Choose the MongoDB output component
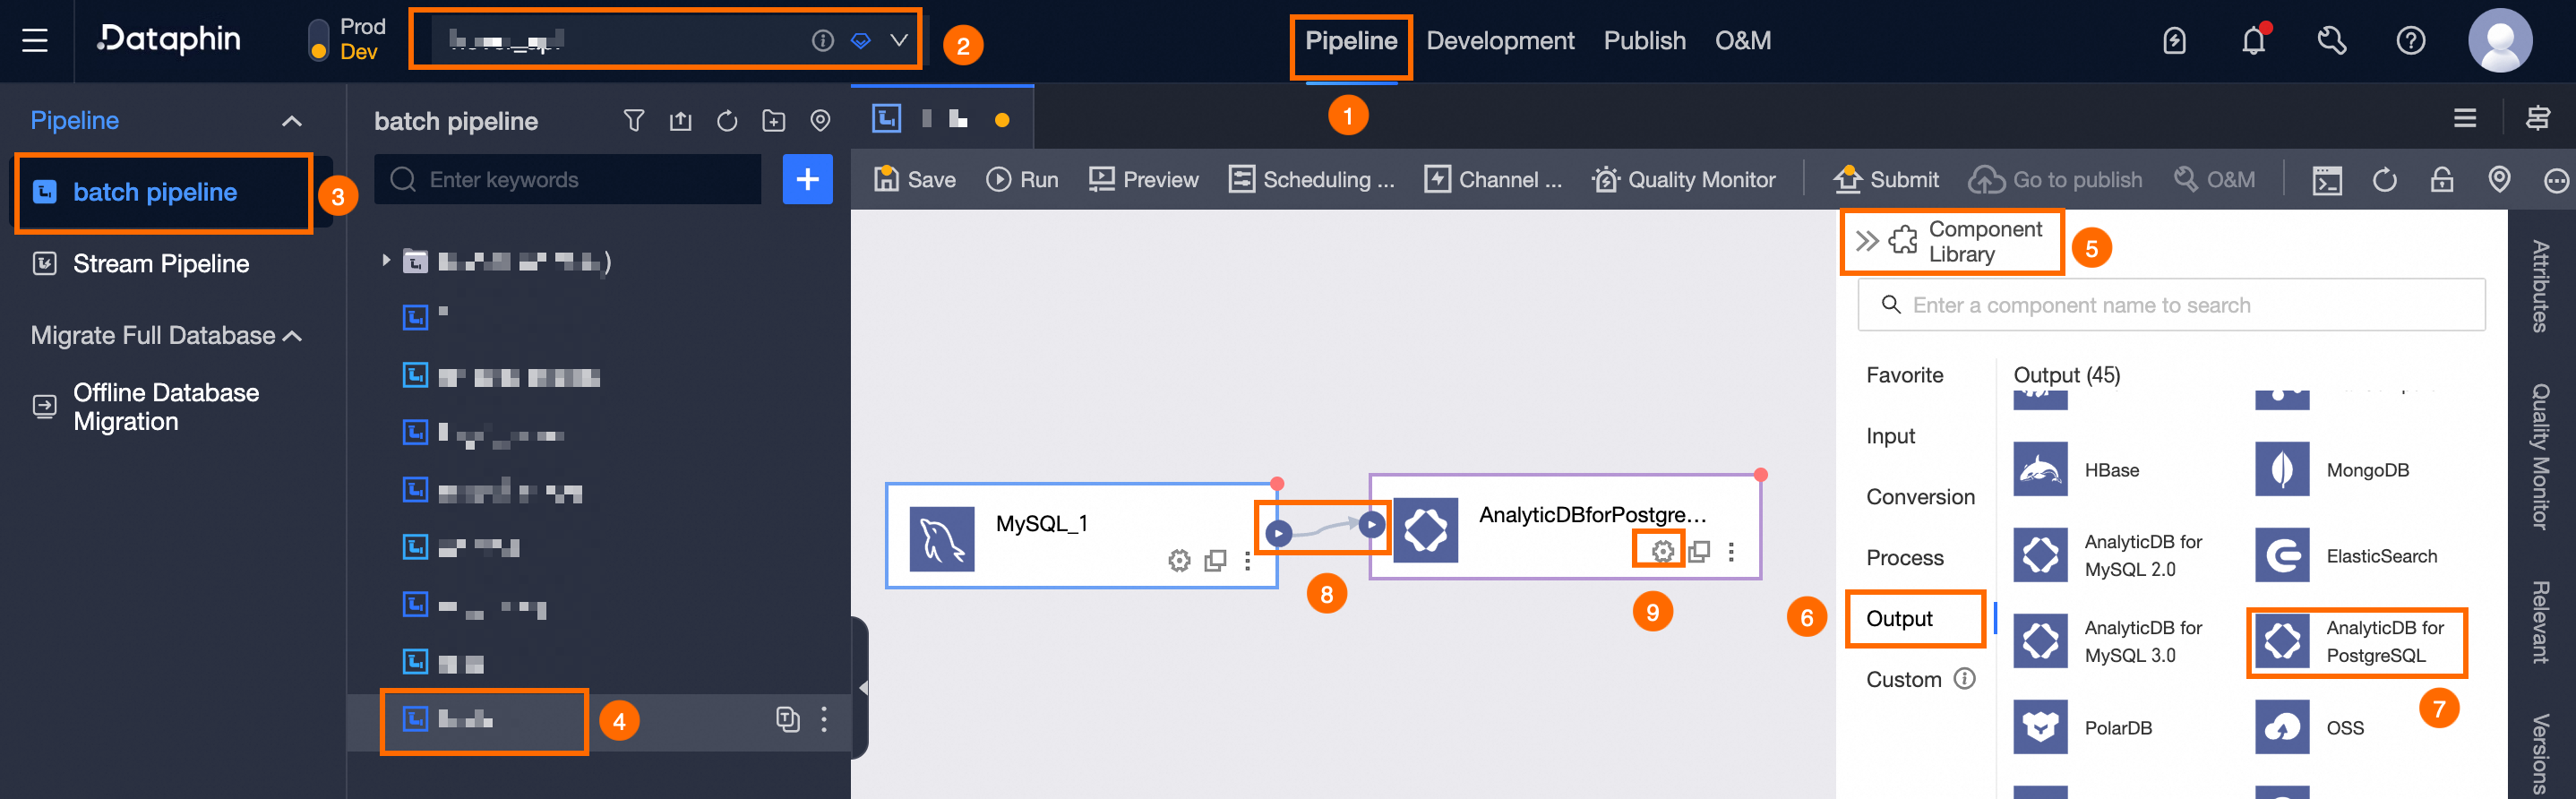This screenshot has height=799, width=2576. 2333,470
